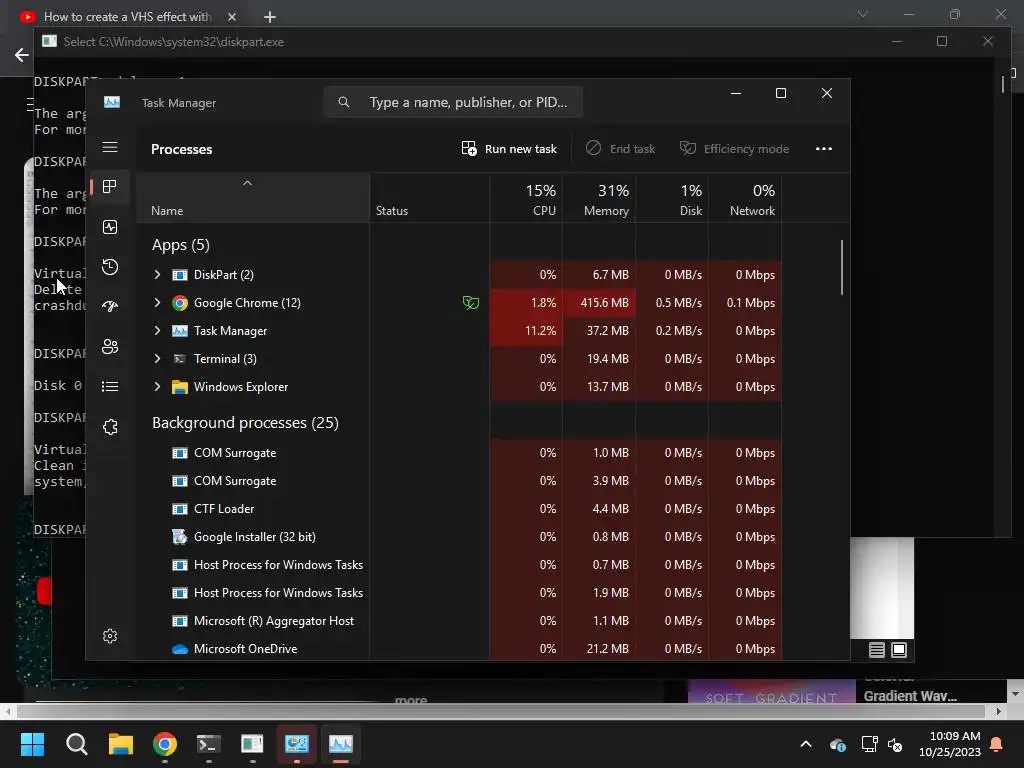Viewport: 1024px width, 768px height.
Task: Click the Apps (5) group heading
Action: [x=181, y=245]
